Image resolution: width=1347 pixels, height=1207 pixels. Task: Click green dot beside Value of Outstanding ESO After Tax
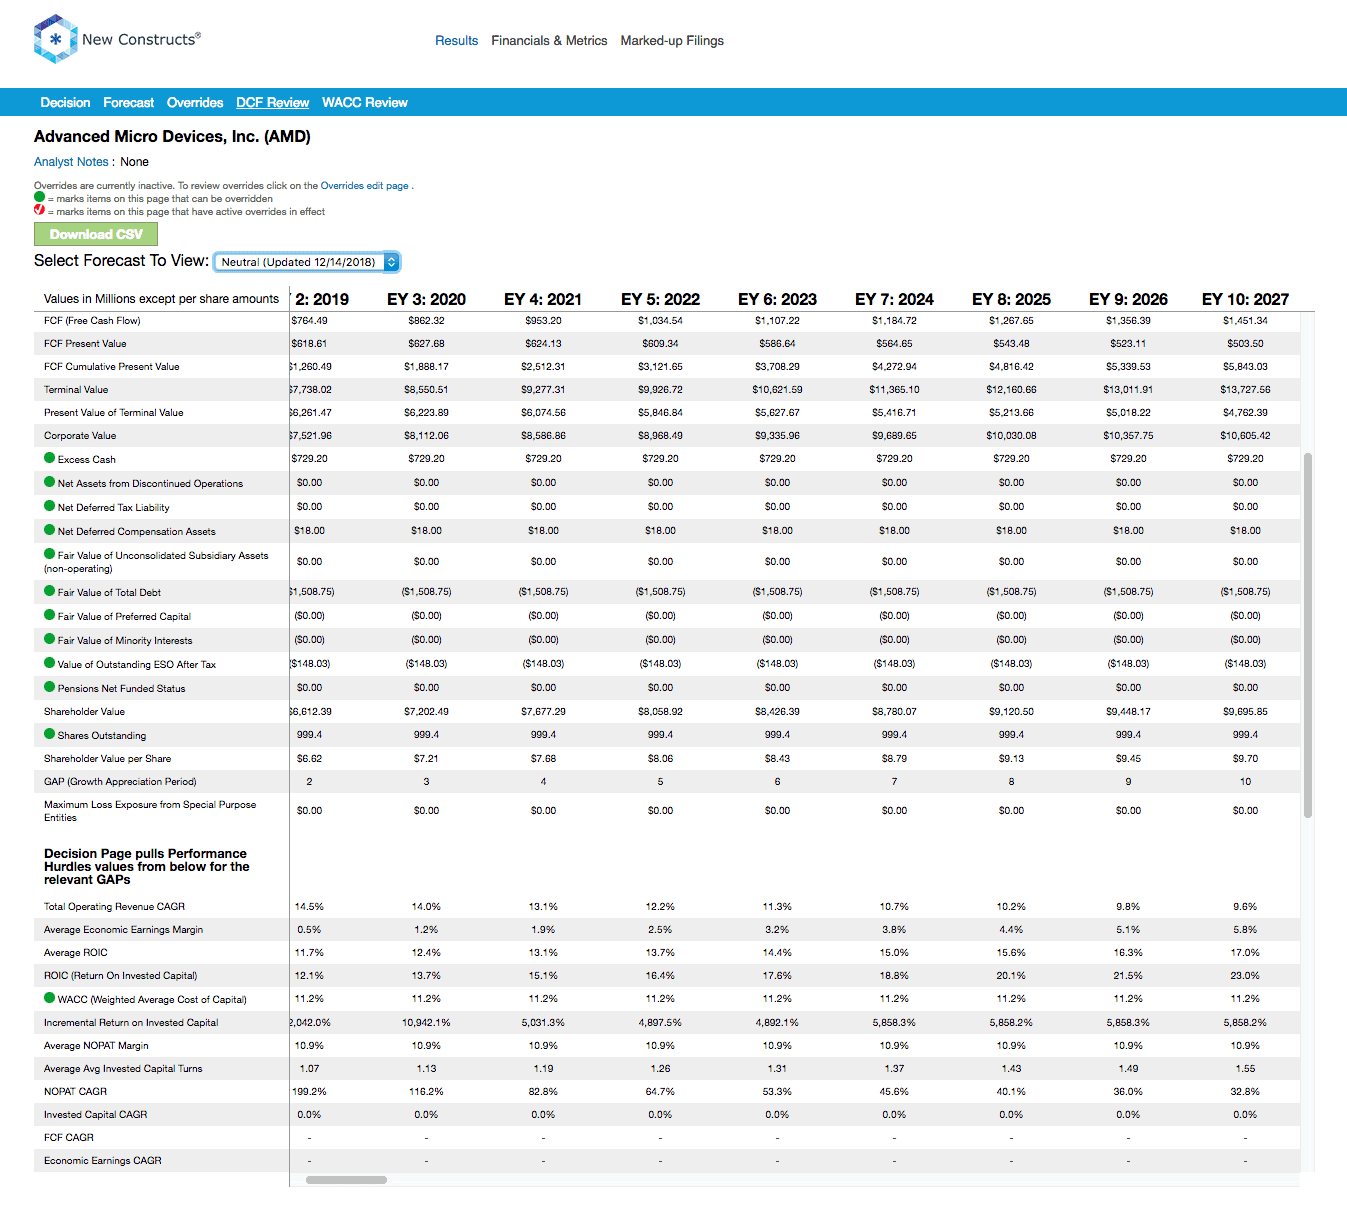49,663
